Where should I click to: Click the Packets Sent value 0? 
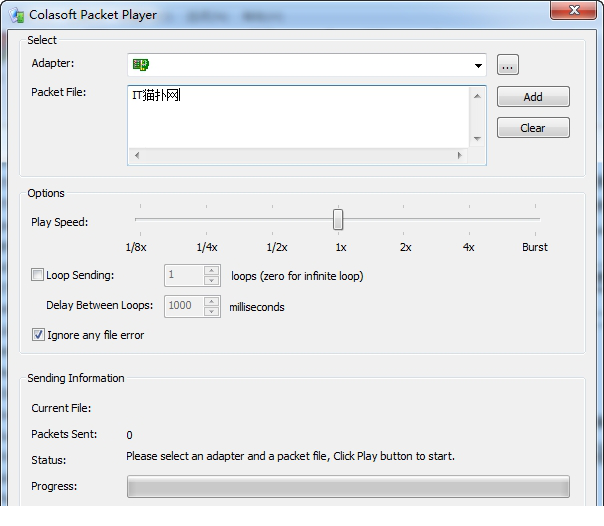129,435
